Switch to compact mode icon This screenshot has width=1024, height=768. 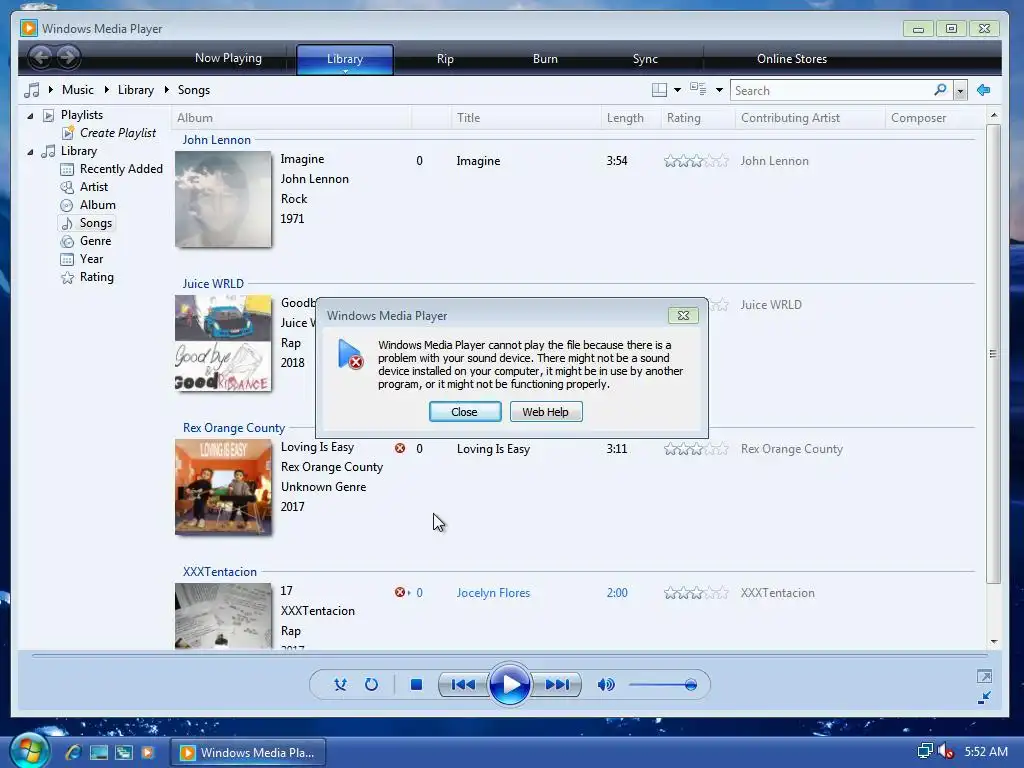(984, 697)
